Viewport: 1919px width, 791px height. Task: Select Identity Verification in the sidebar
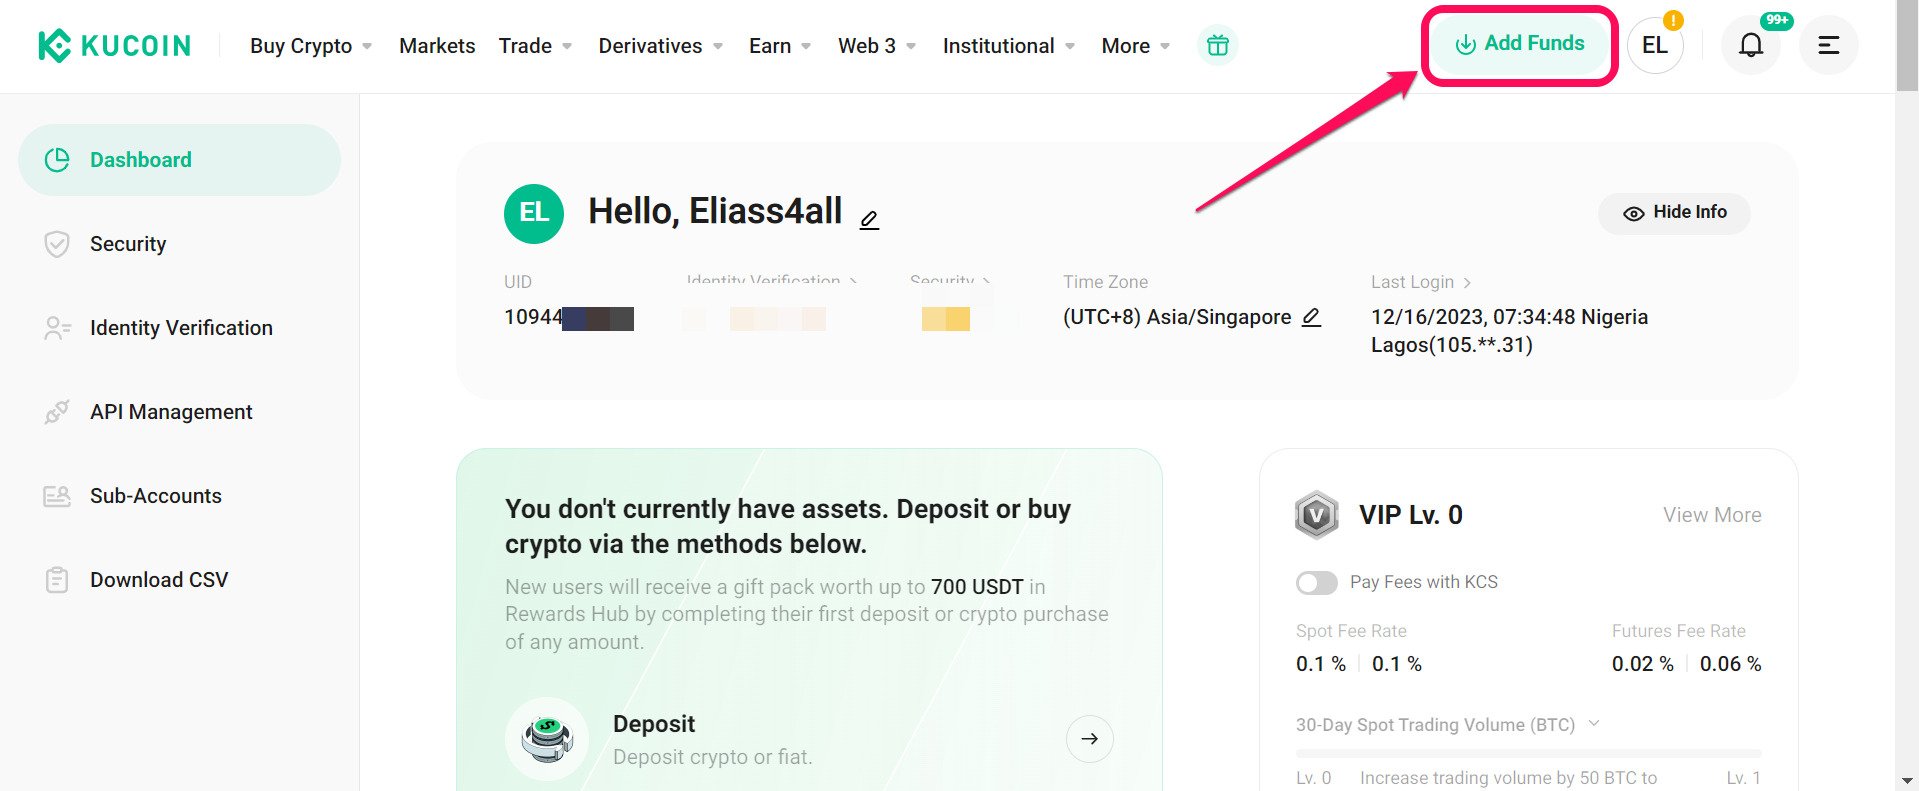point(179,328)
